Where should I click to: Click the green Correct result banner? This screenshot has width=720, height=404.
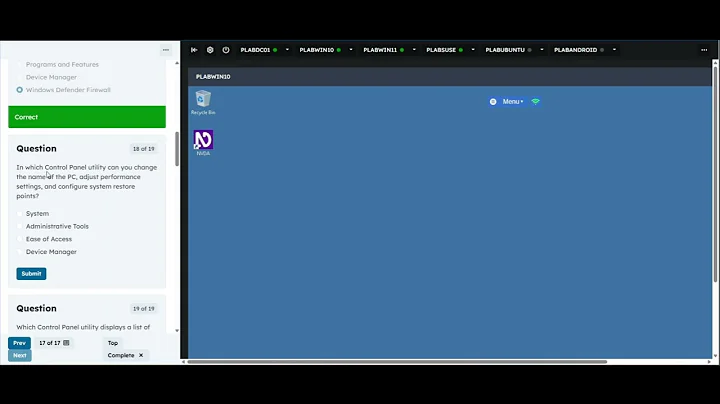tap(87, 117)
